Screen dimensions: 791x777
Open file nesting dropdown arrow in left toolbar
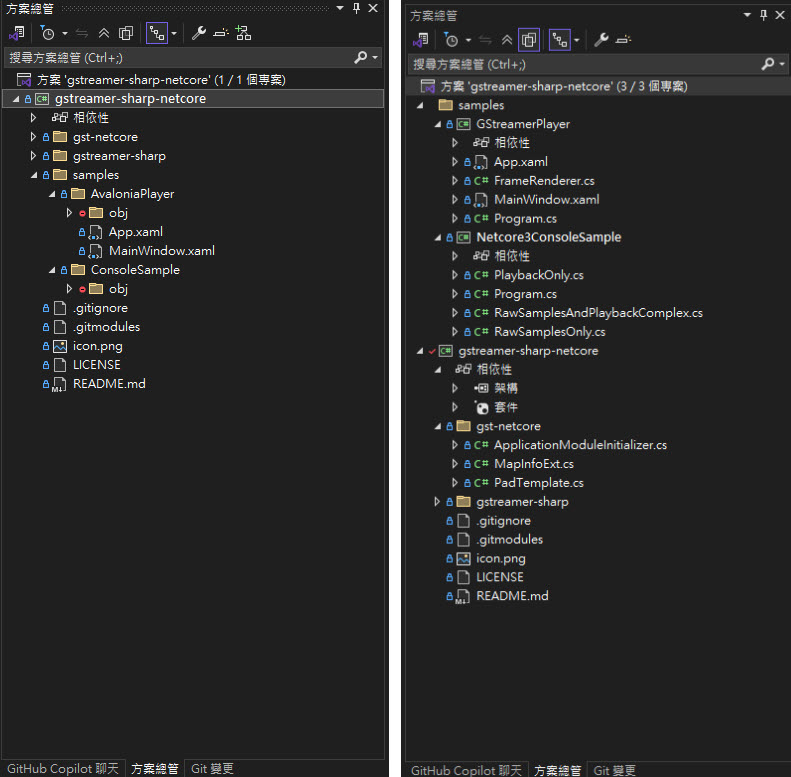(174, 33)
